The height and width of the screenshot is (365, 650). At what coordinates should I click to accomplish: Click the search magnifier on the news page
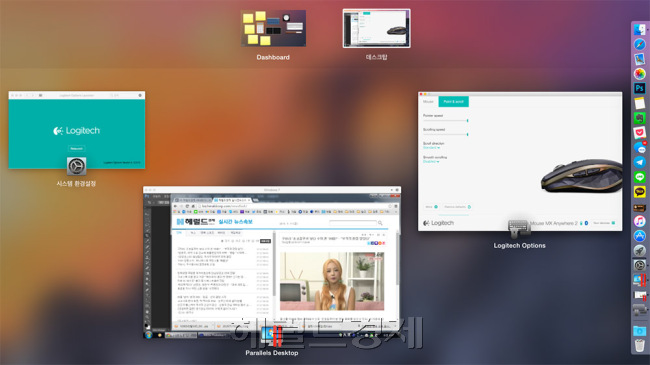coord(380,223)
